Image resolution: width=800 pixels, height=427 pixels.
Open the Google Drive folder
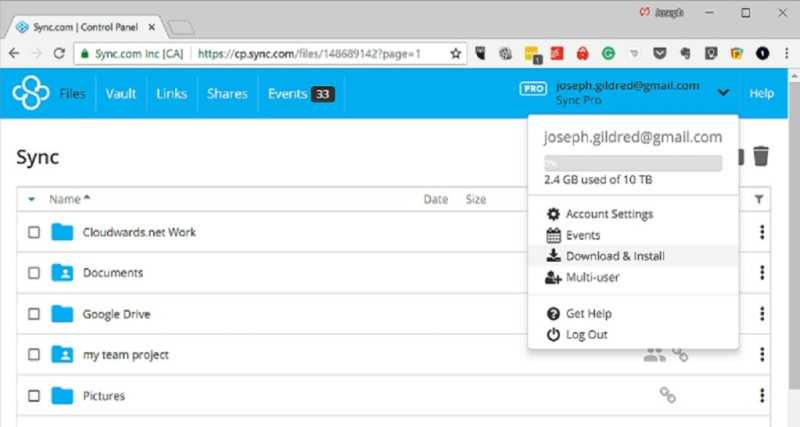[x=116, y=314]
